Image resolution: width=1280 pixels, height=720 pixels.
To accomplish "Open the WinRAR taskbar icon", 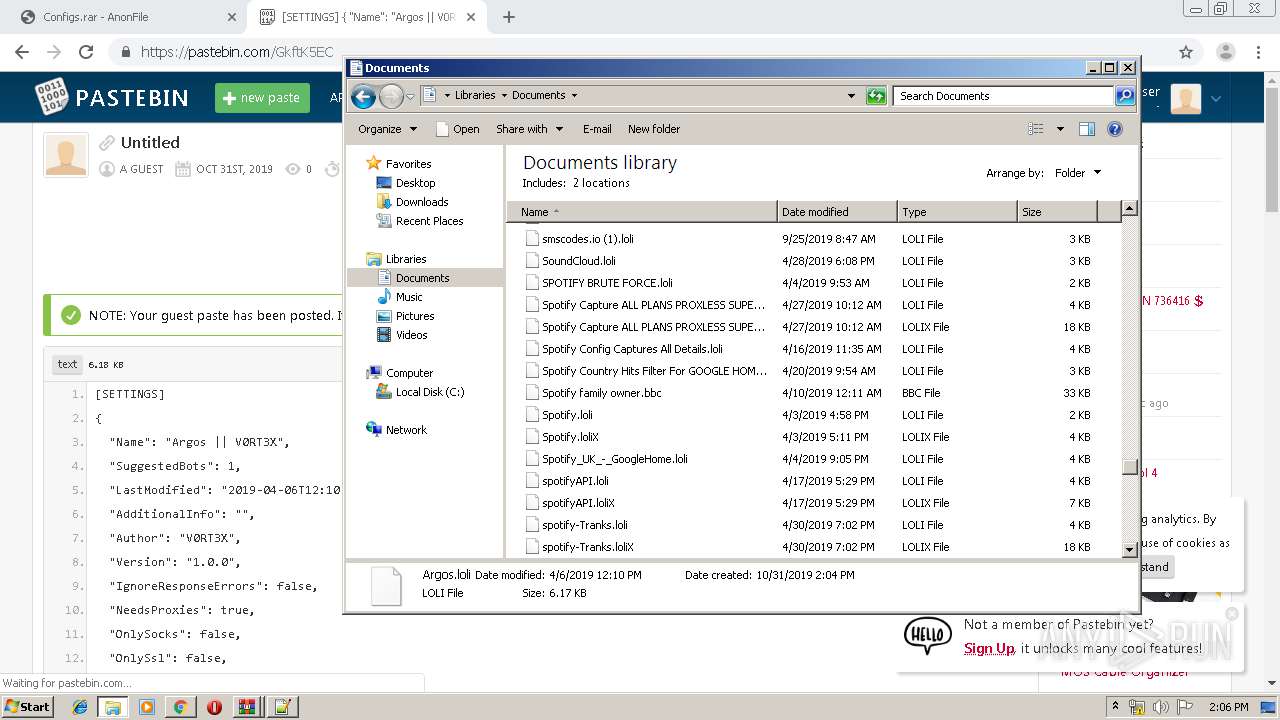I will 247,707.
